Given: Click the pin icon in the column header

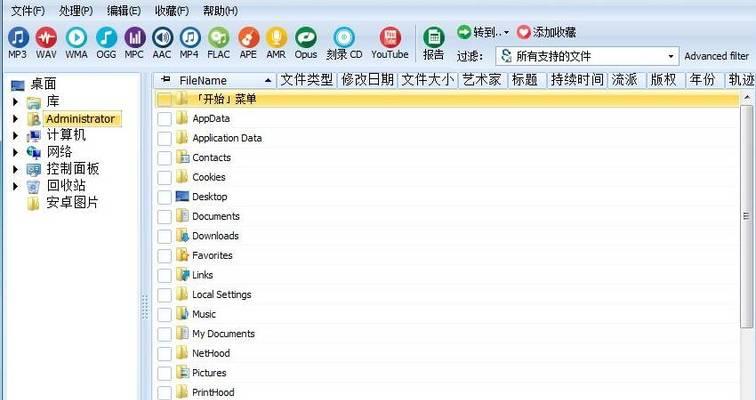Looking at the screenshot, I should click(x=166, y=79).
